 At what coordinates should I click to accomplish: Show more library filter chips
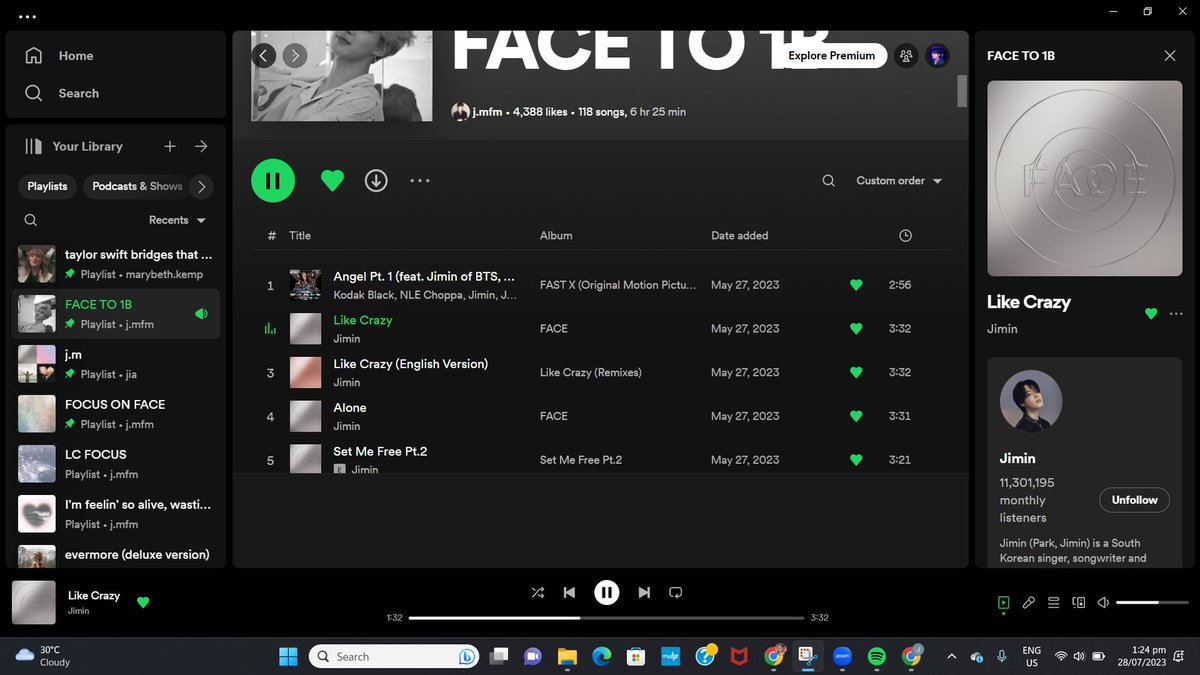(202, 186)
